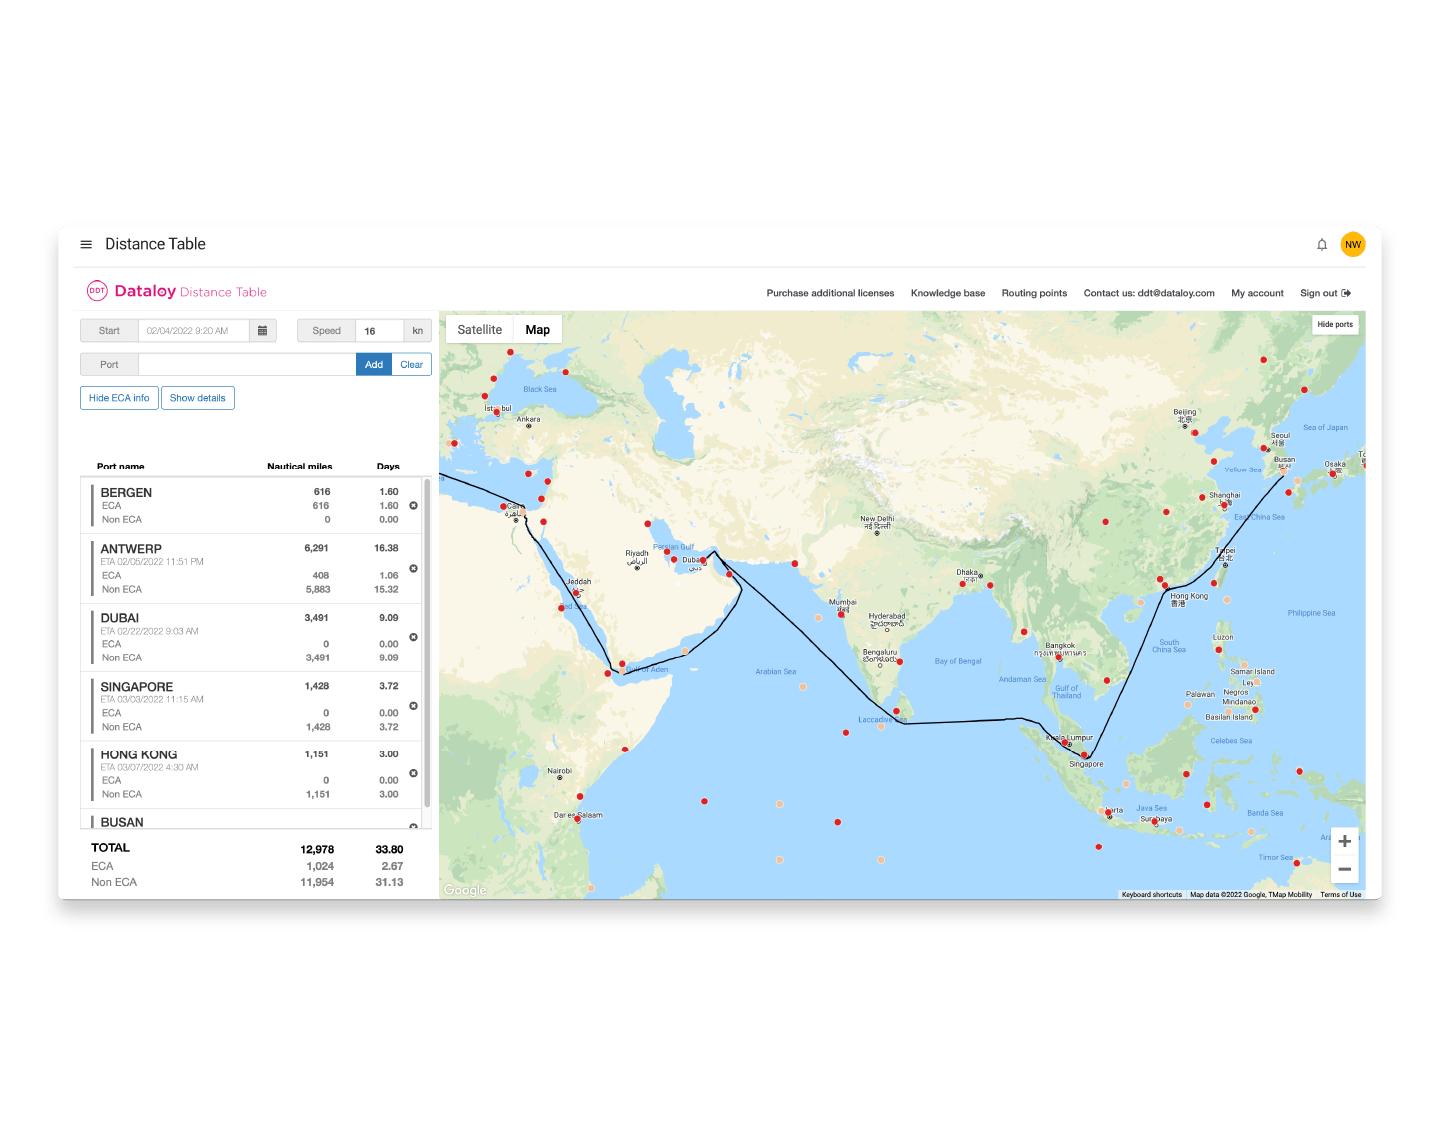Switch map to Map view
The image size is (1440, 1126).
[x=538, y=330]
